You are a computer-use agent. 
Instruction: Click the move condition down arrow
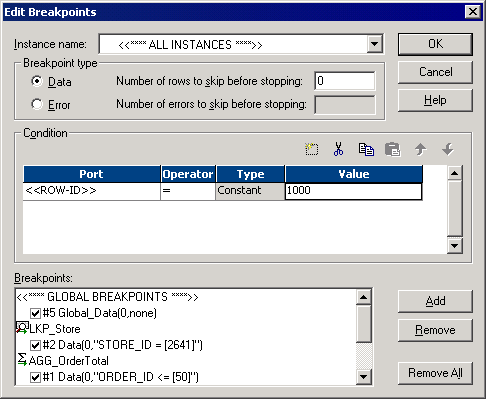447,149
